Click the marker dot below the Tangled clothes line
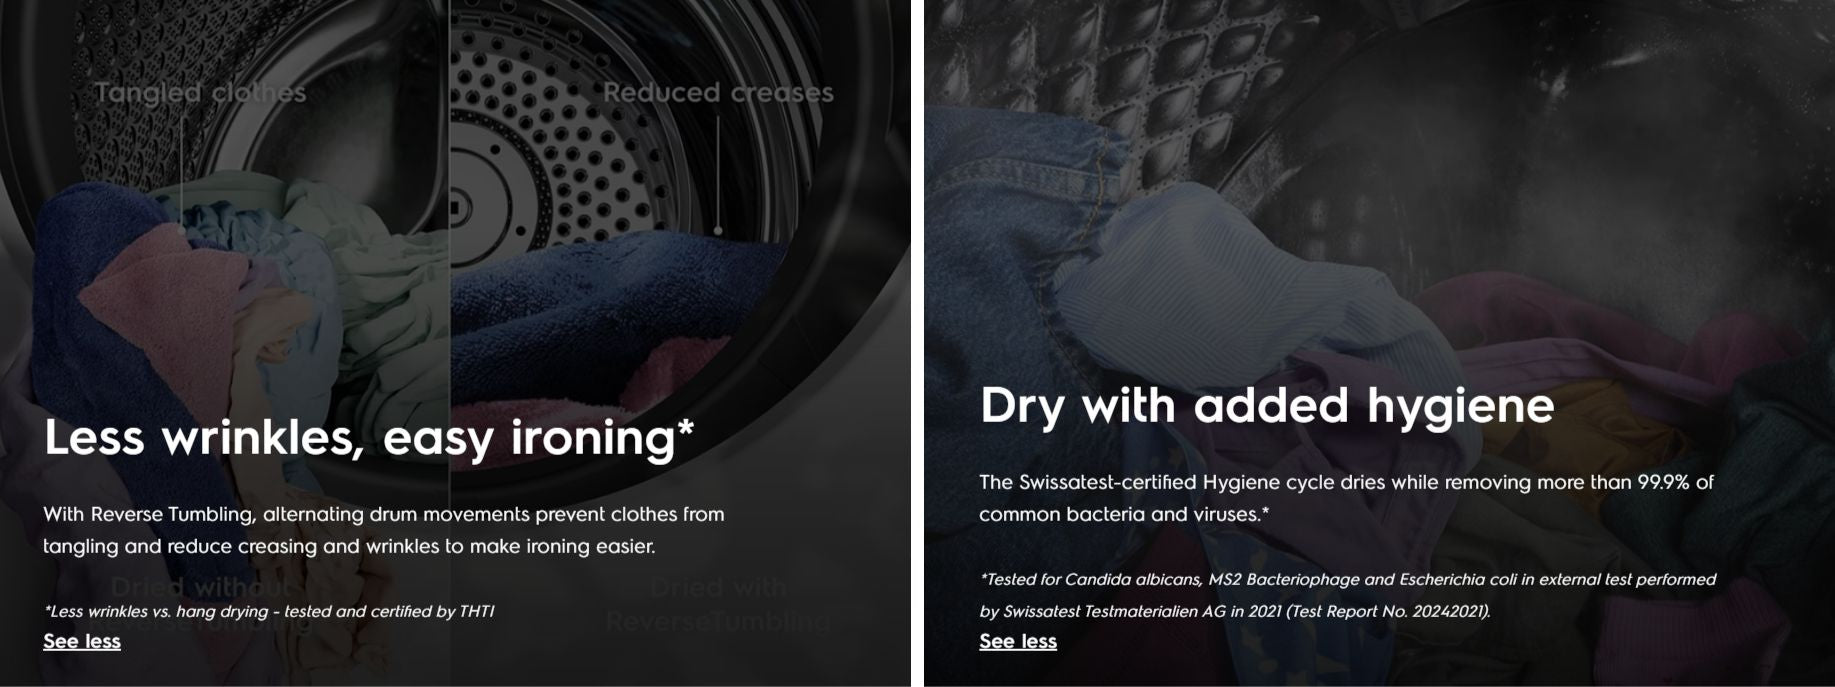Screen dimensions: 1835x687 point(182,229)
